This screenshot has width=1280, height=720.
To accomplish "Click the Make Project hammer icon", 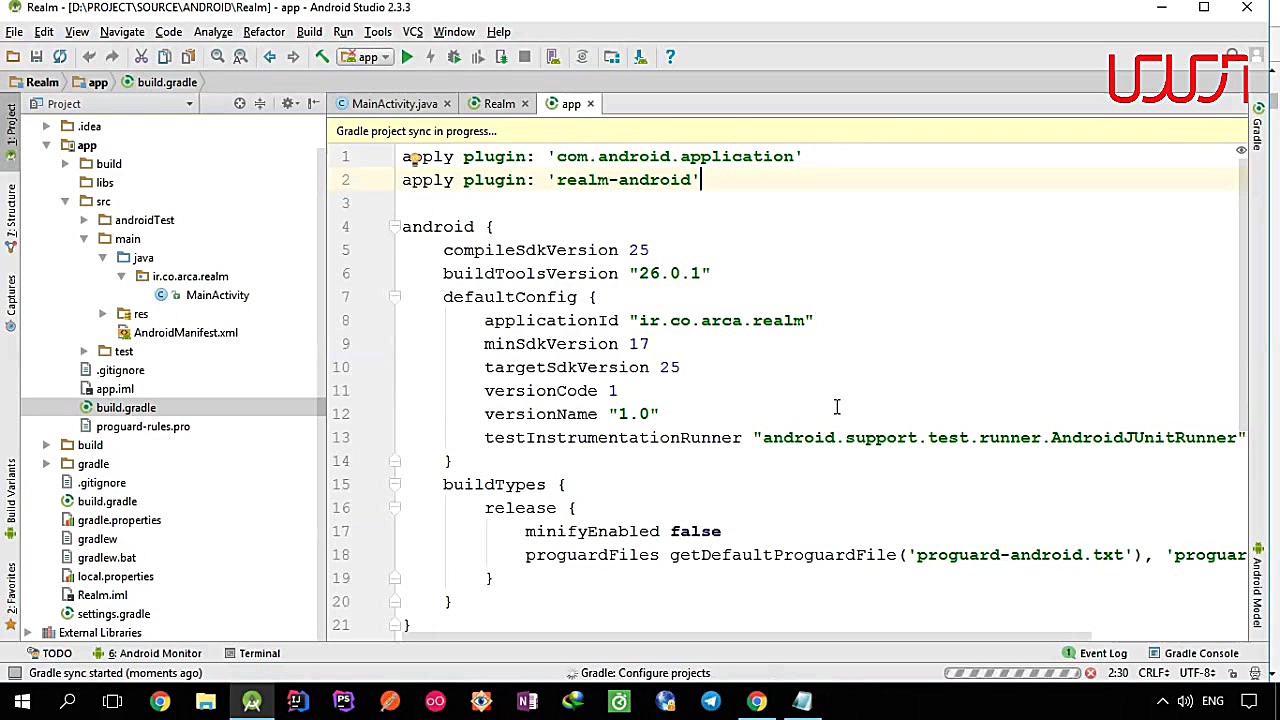I will click(x=322, y=57).
